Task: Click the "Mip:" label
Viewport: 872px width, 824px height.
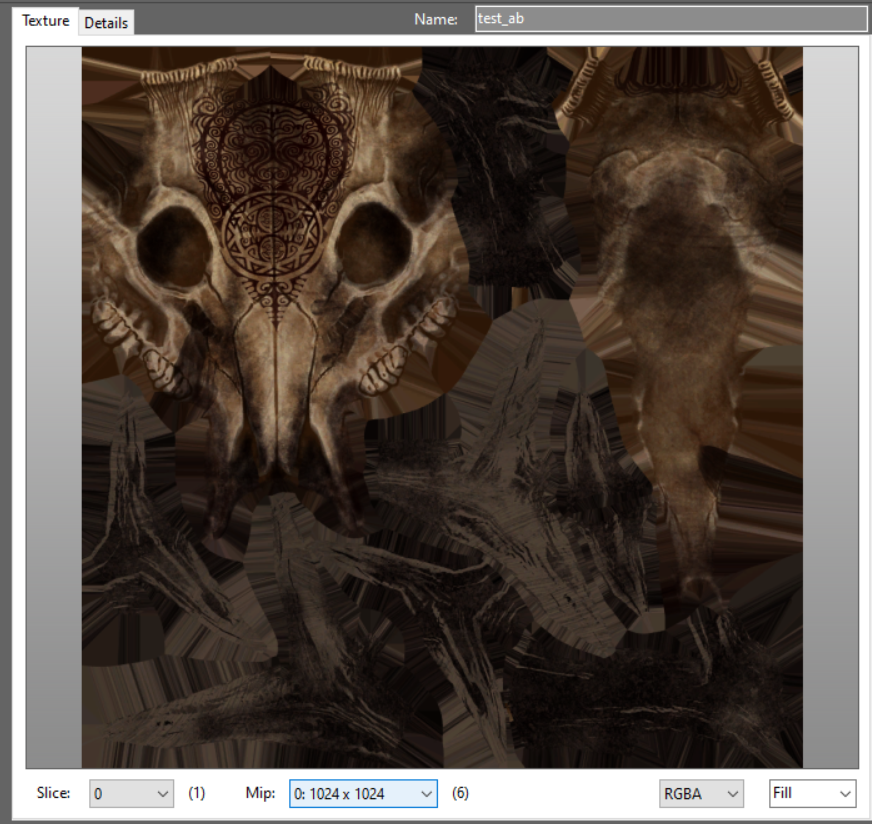Action: (259, 794)
